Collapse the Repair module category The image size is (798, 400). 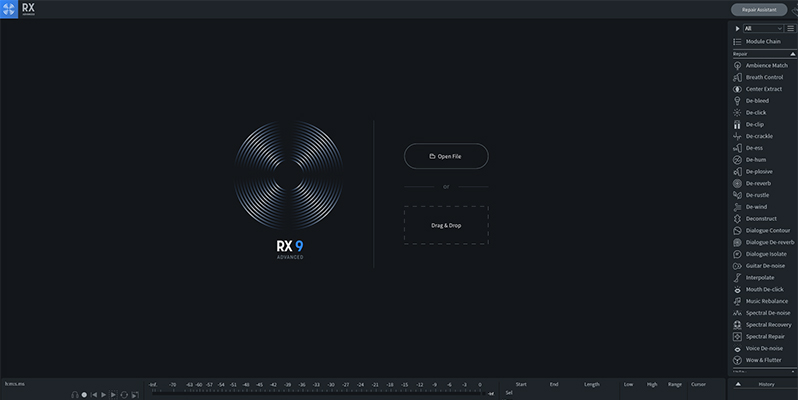pos(792,54)
